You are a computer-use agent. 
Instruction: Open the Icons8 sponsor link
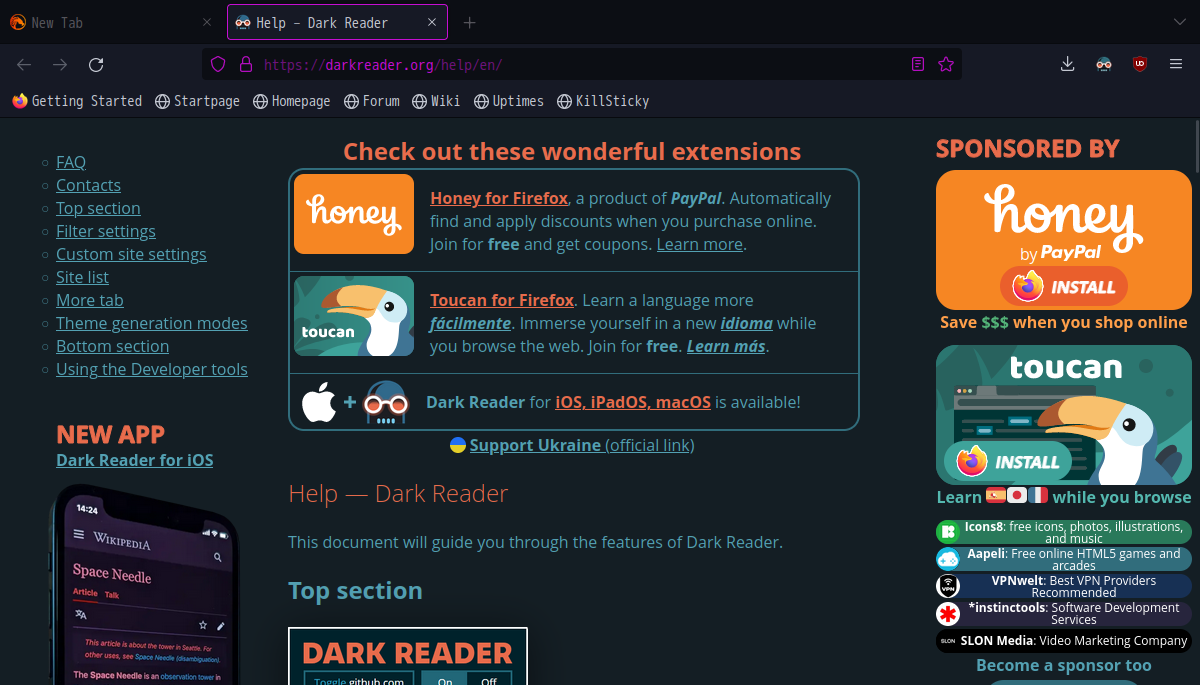(1064, 532)
